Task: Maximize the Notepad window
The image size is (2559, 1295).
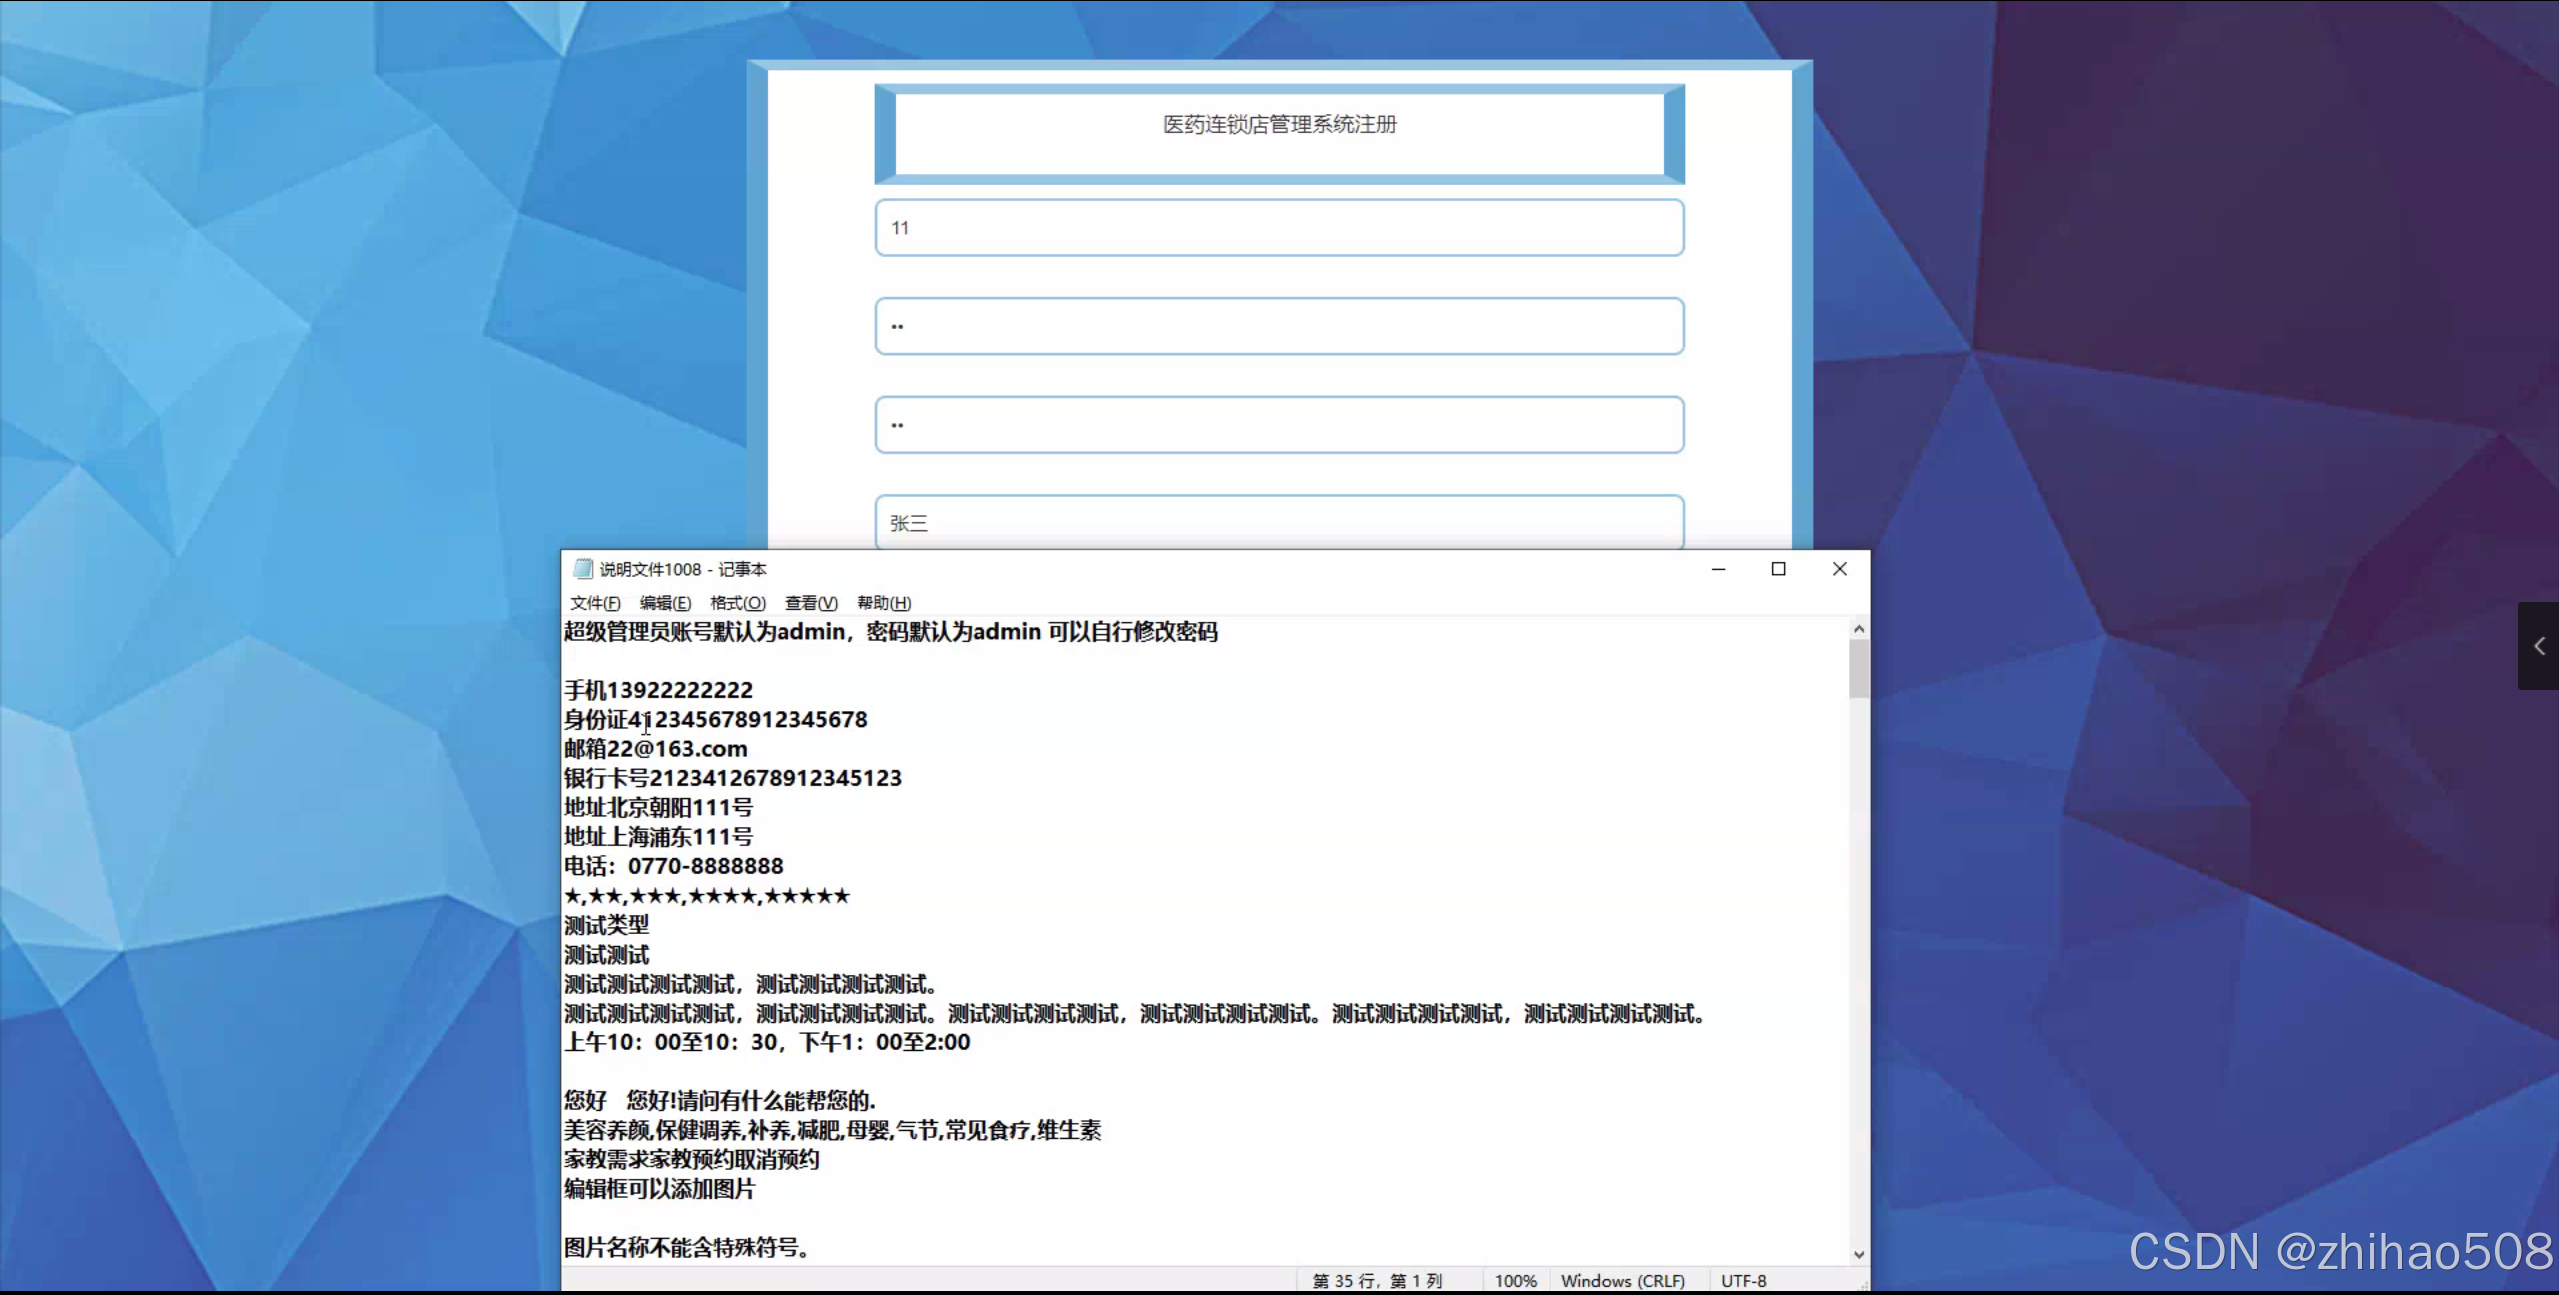Action: click(1778, 569)
